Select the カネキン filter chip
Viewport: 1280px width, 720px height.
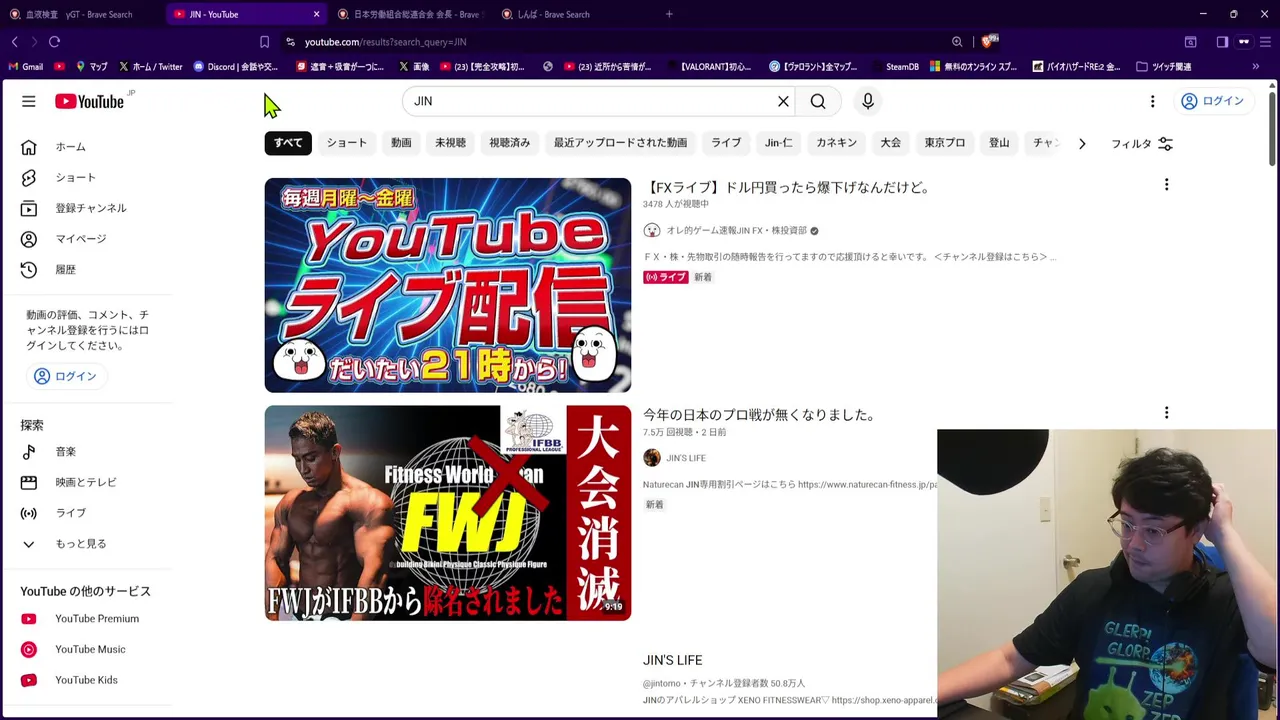(836, 143)
